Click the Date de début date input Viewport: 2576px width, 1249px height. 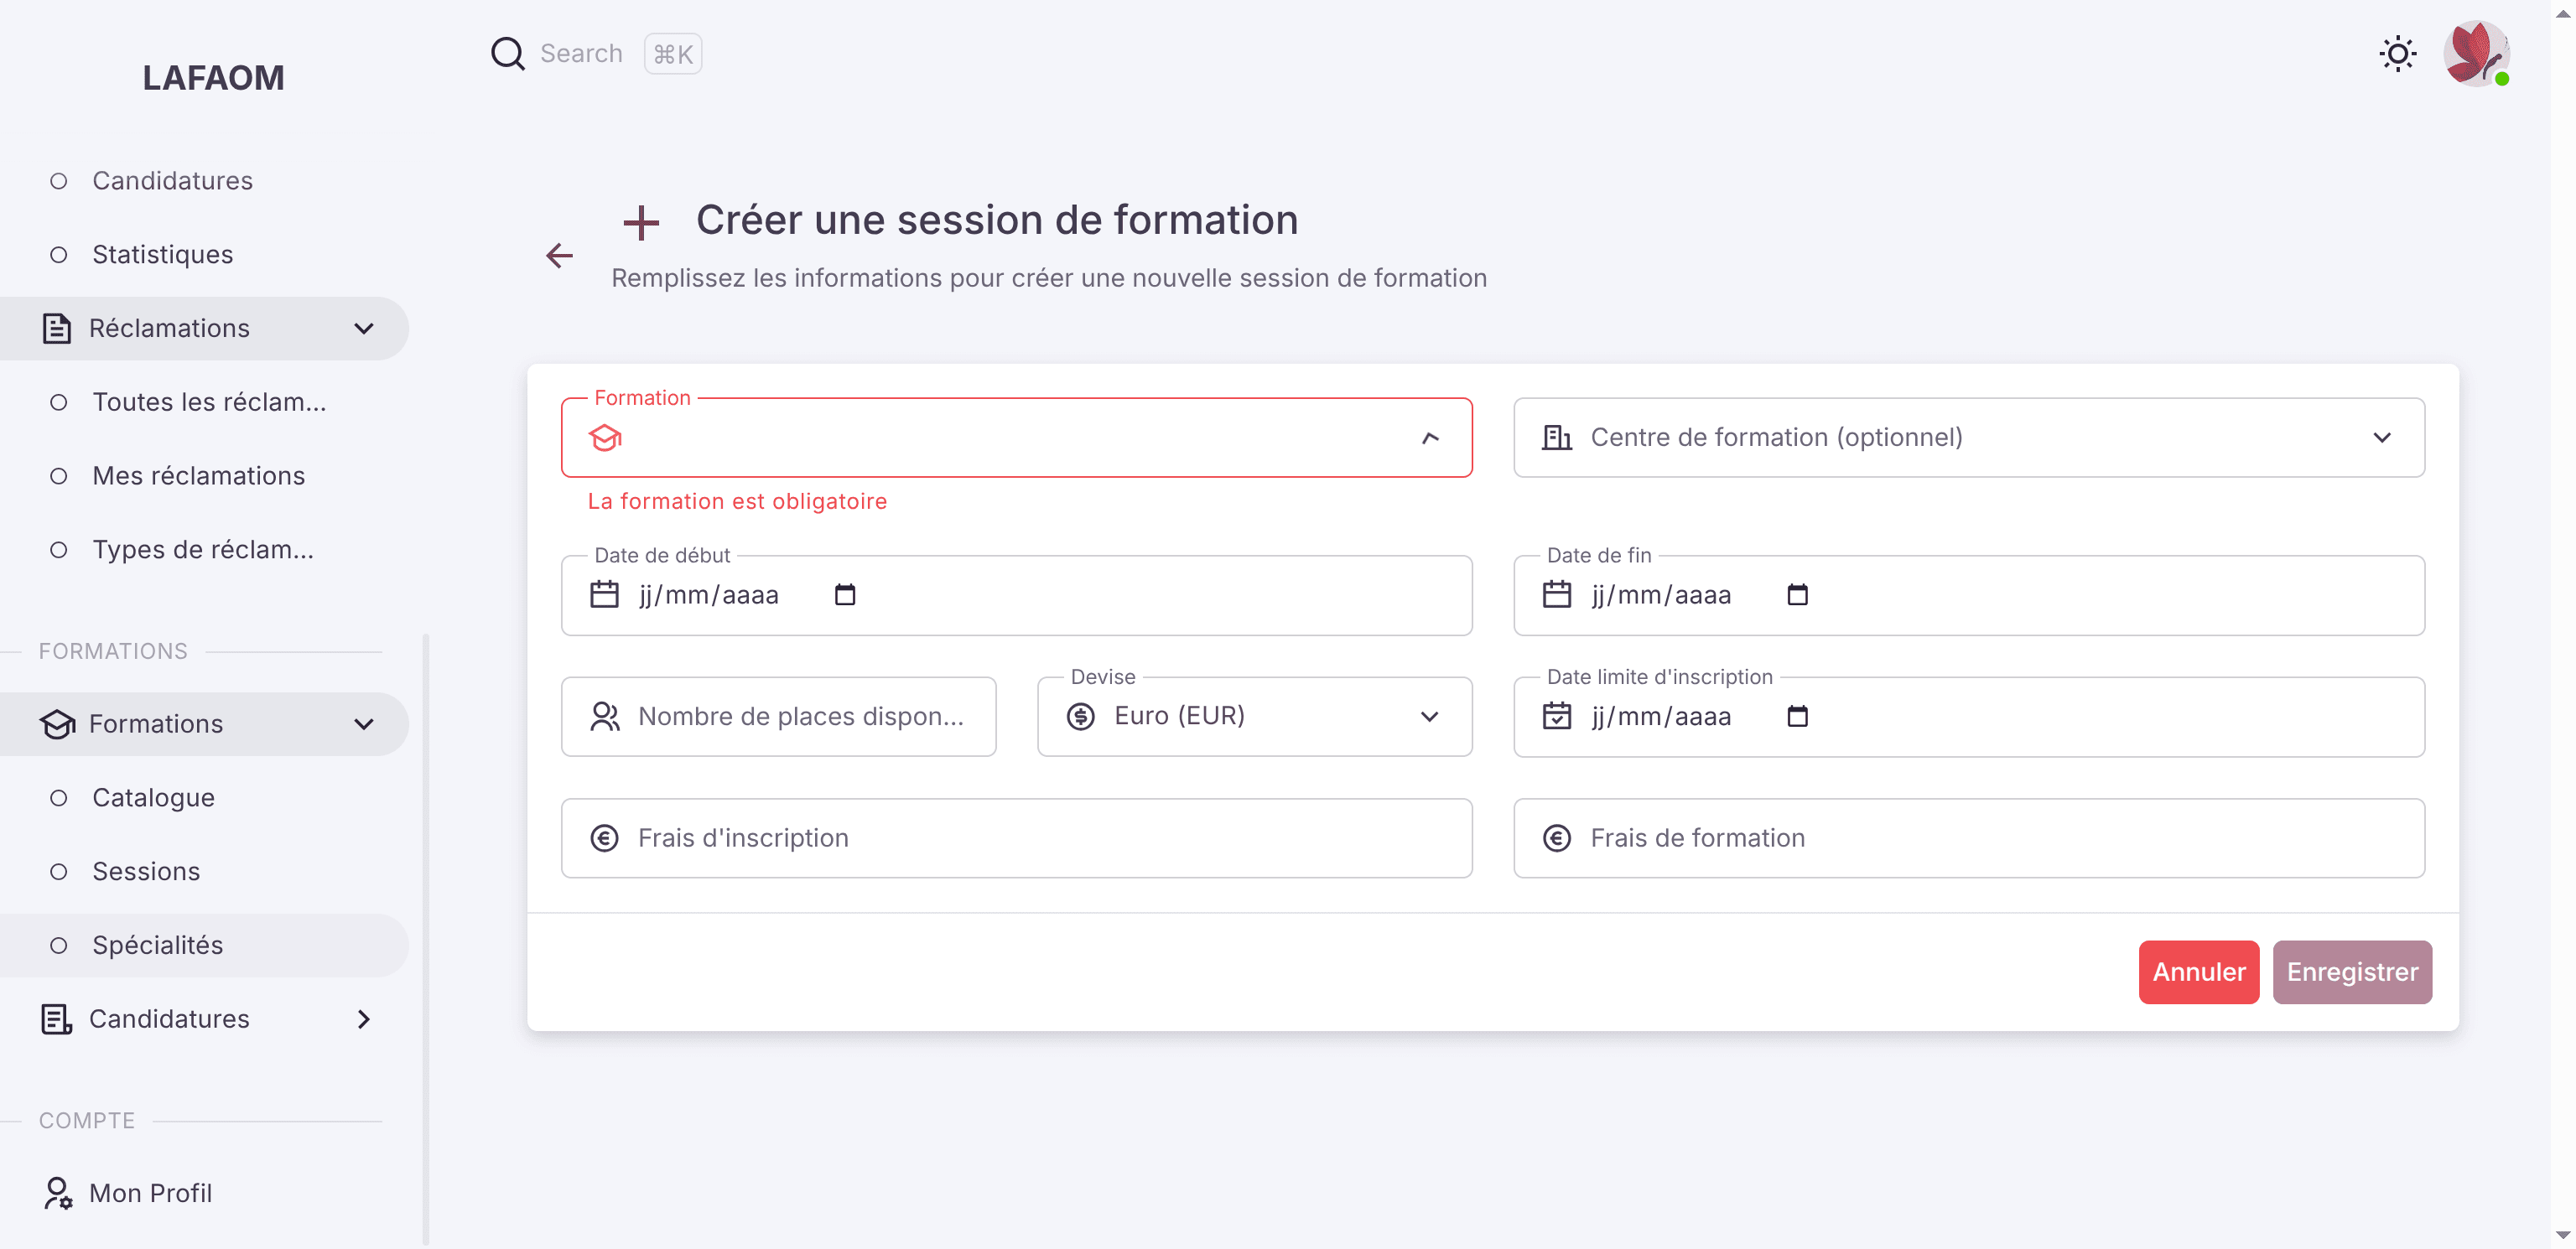pyautogui.click(x=1016, y=595)
